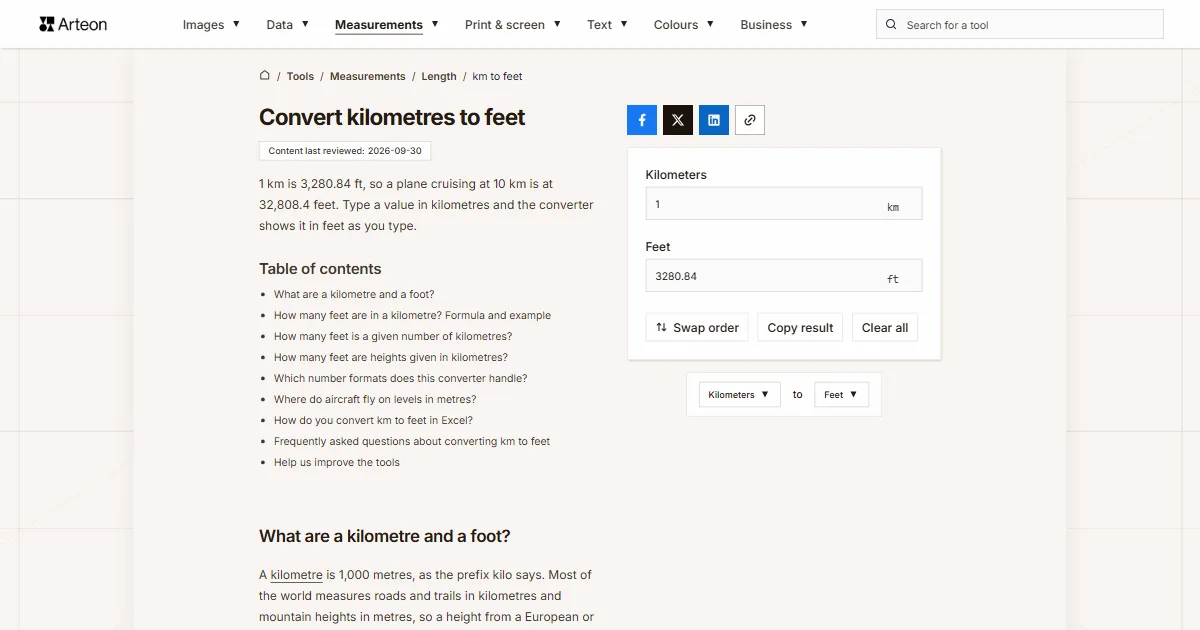Viewport: 1200px width, 630px height.
Task: Click 'km to feet' breadcrumb text
Action: [x=498, y=76]
